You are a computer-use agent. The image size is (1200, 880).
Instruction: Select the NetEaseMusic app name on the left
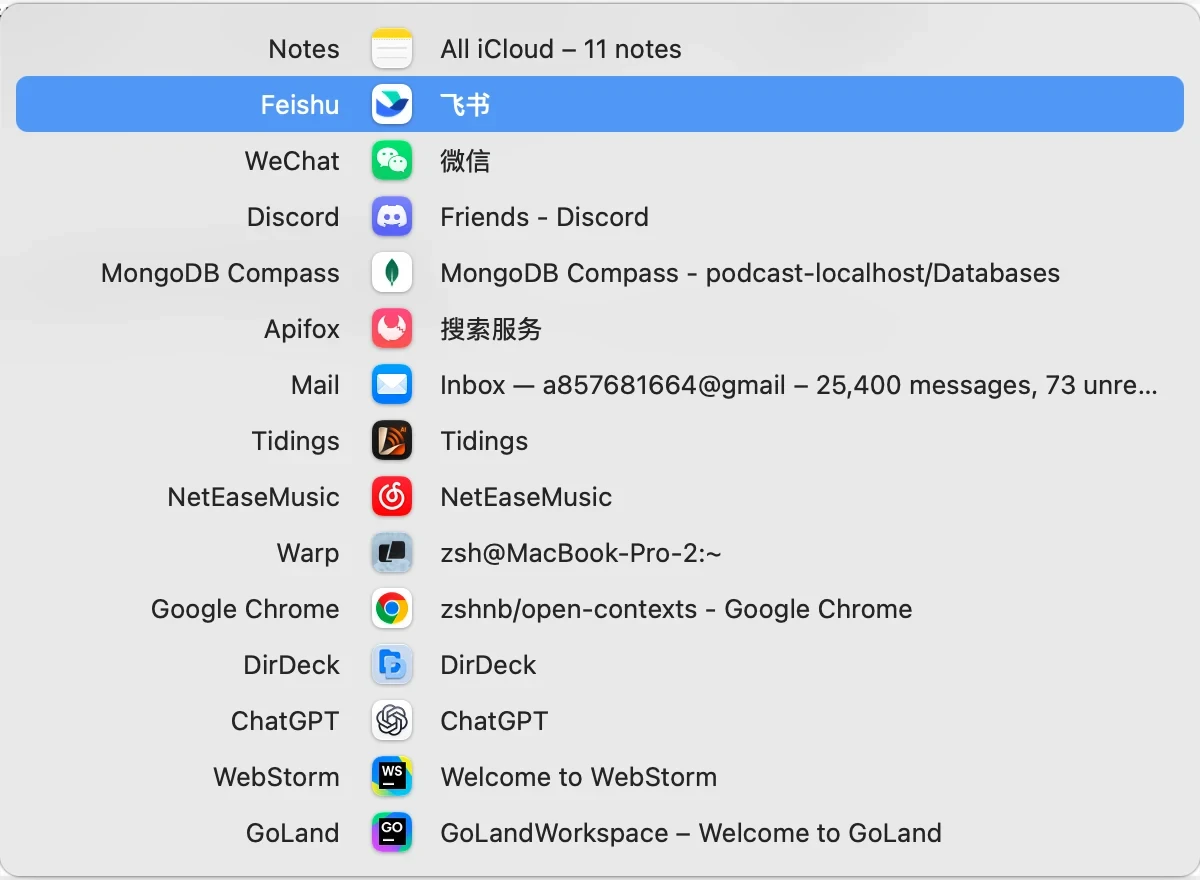(x=254, y=497)
